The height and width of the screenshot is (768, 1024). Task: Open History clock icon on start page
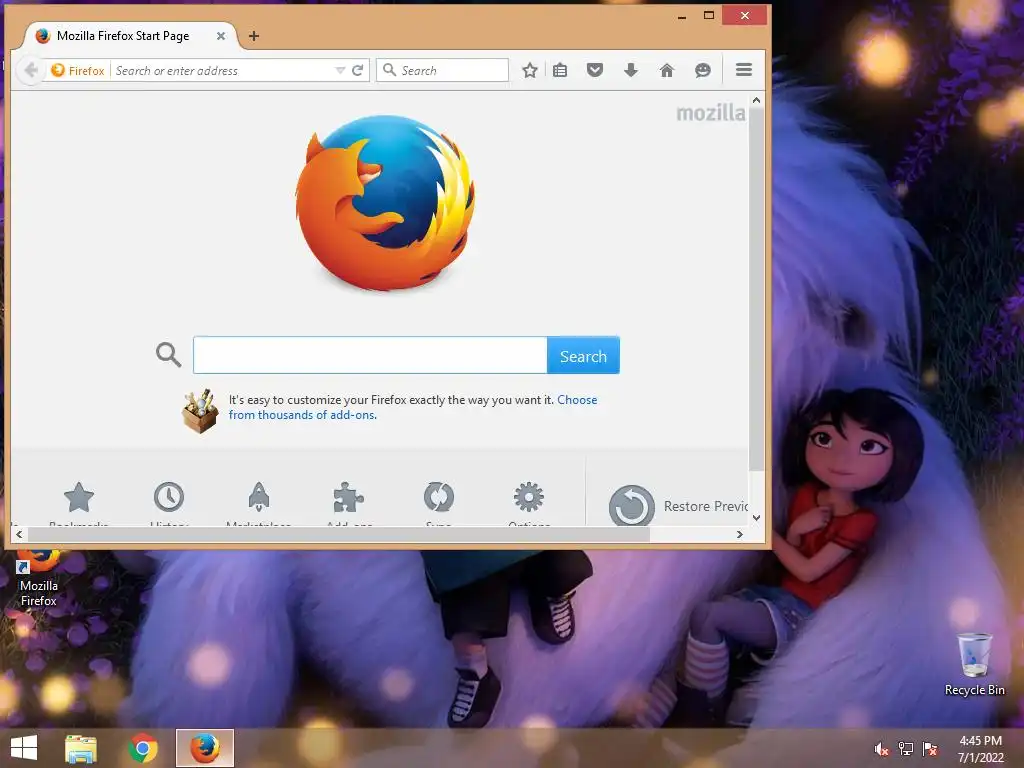pyautogui.click(x=168, y=498)
